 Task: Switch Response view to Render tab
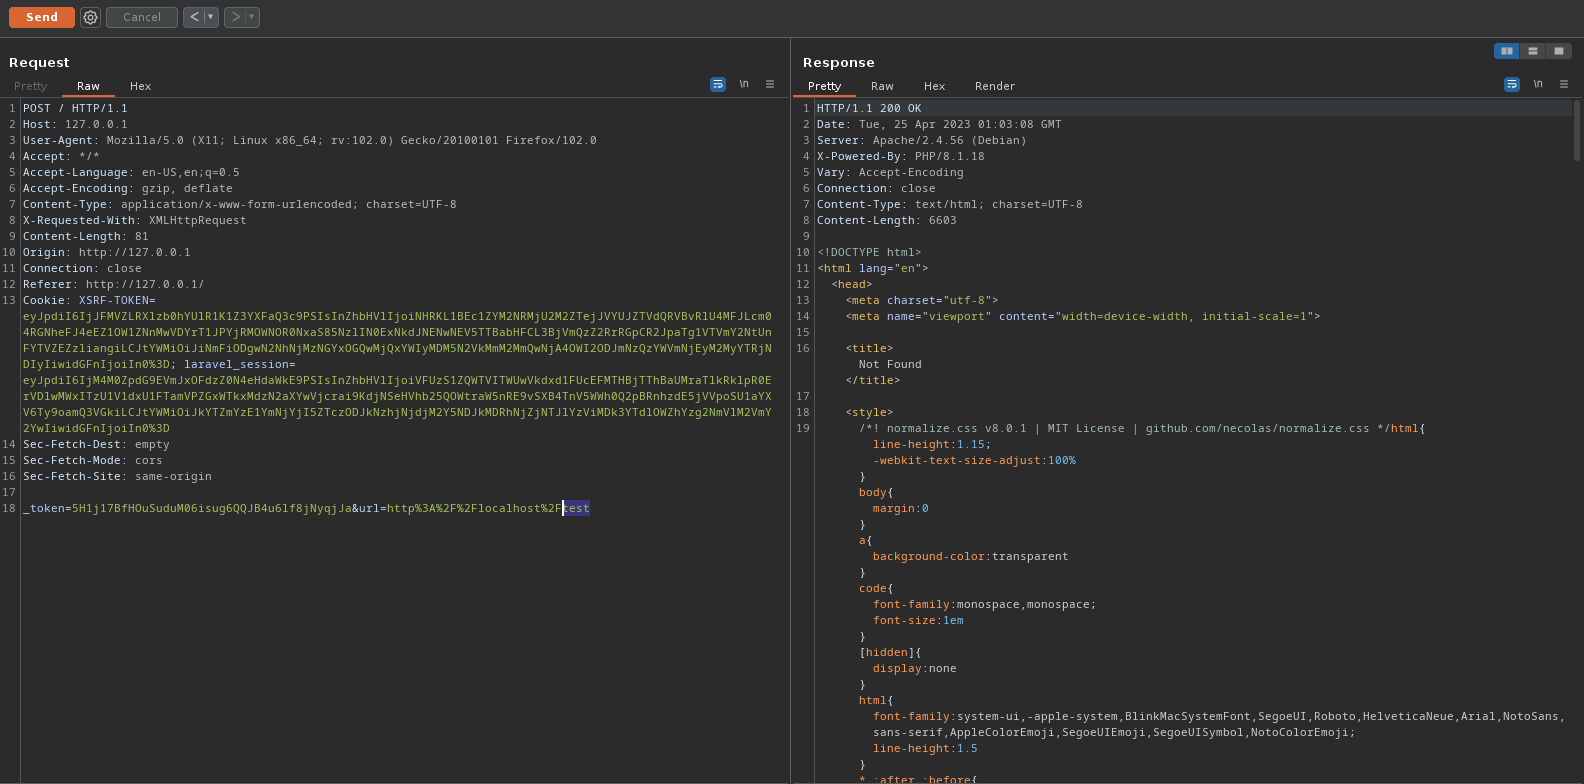pyautogui.click(x=994, y=86)
